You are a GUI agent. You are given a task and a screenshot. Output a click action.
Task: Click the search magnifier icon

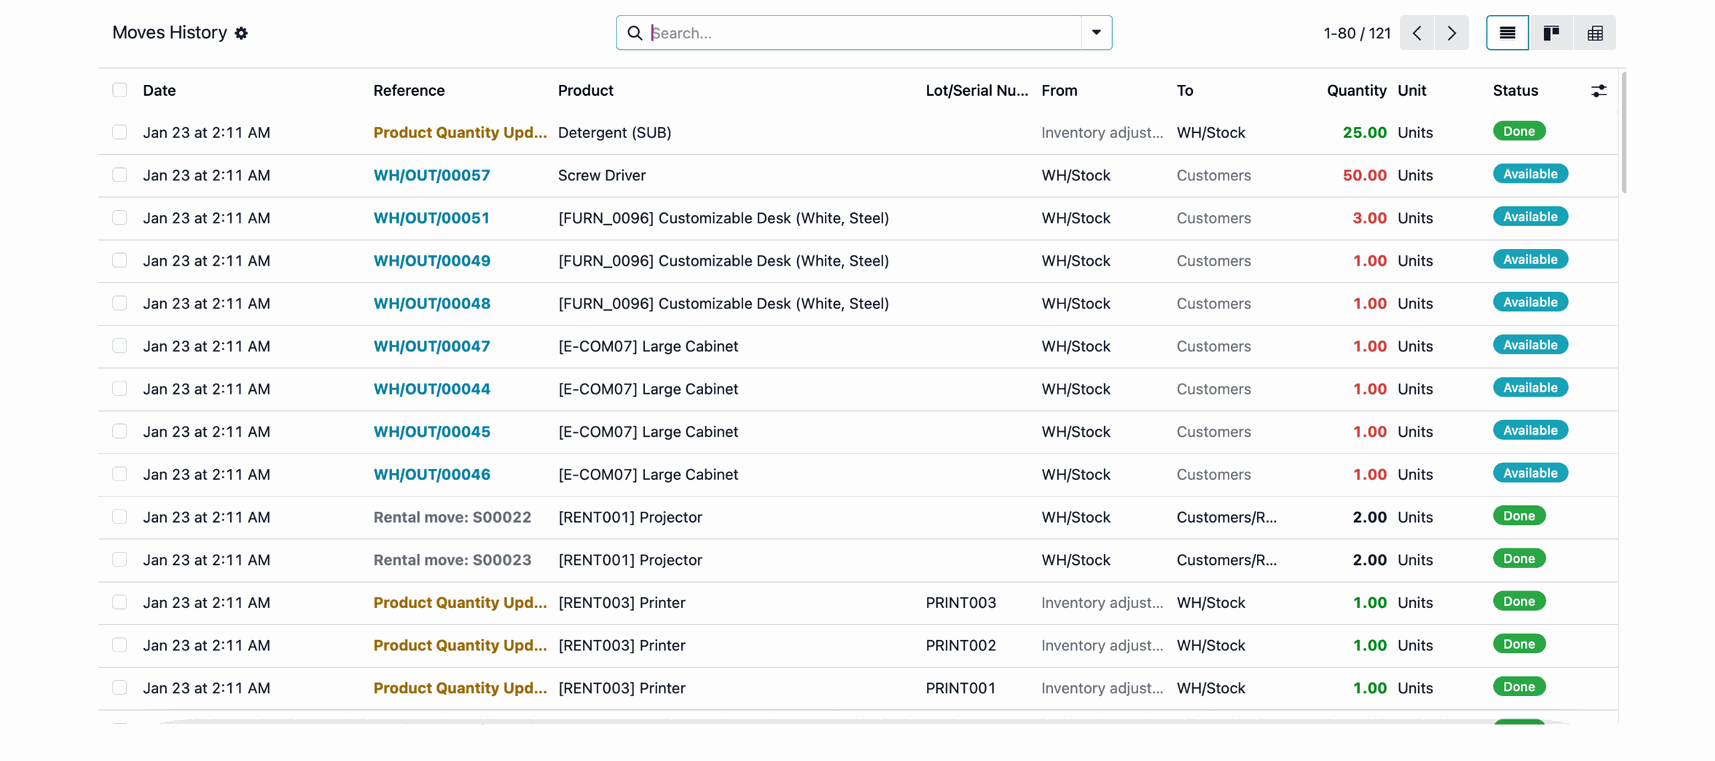pos(634,33)
